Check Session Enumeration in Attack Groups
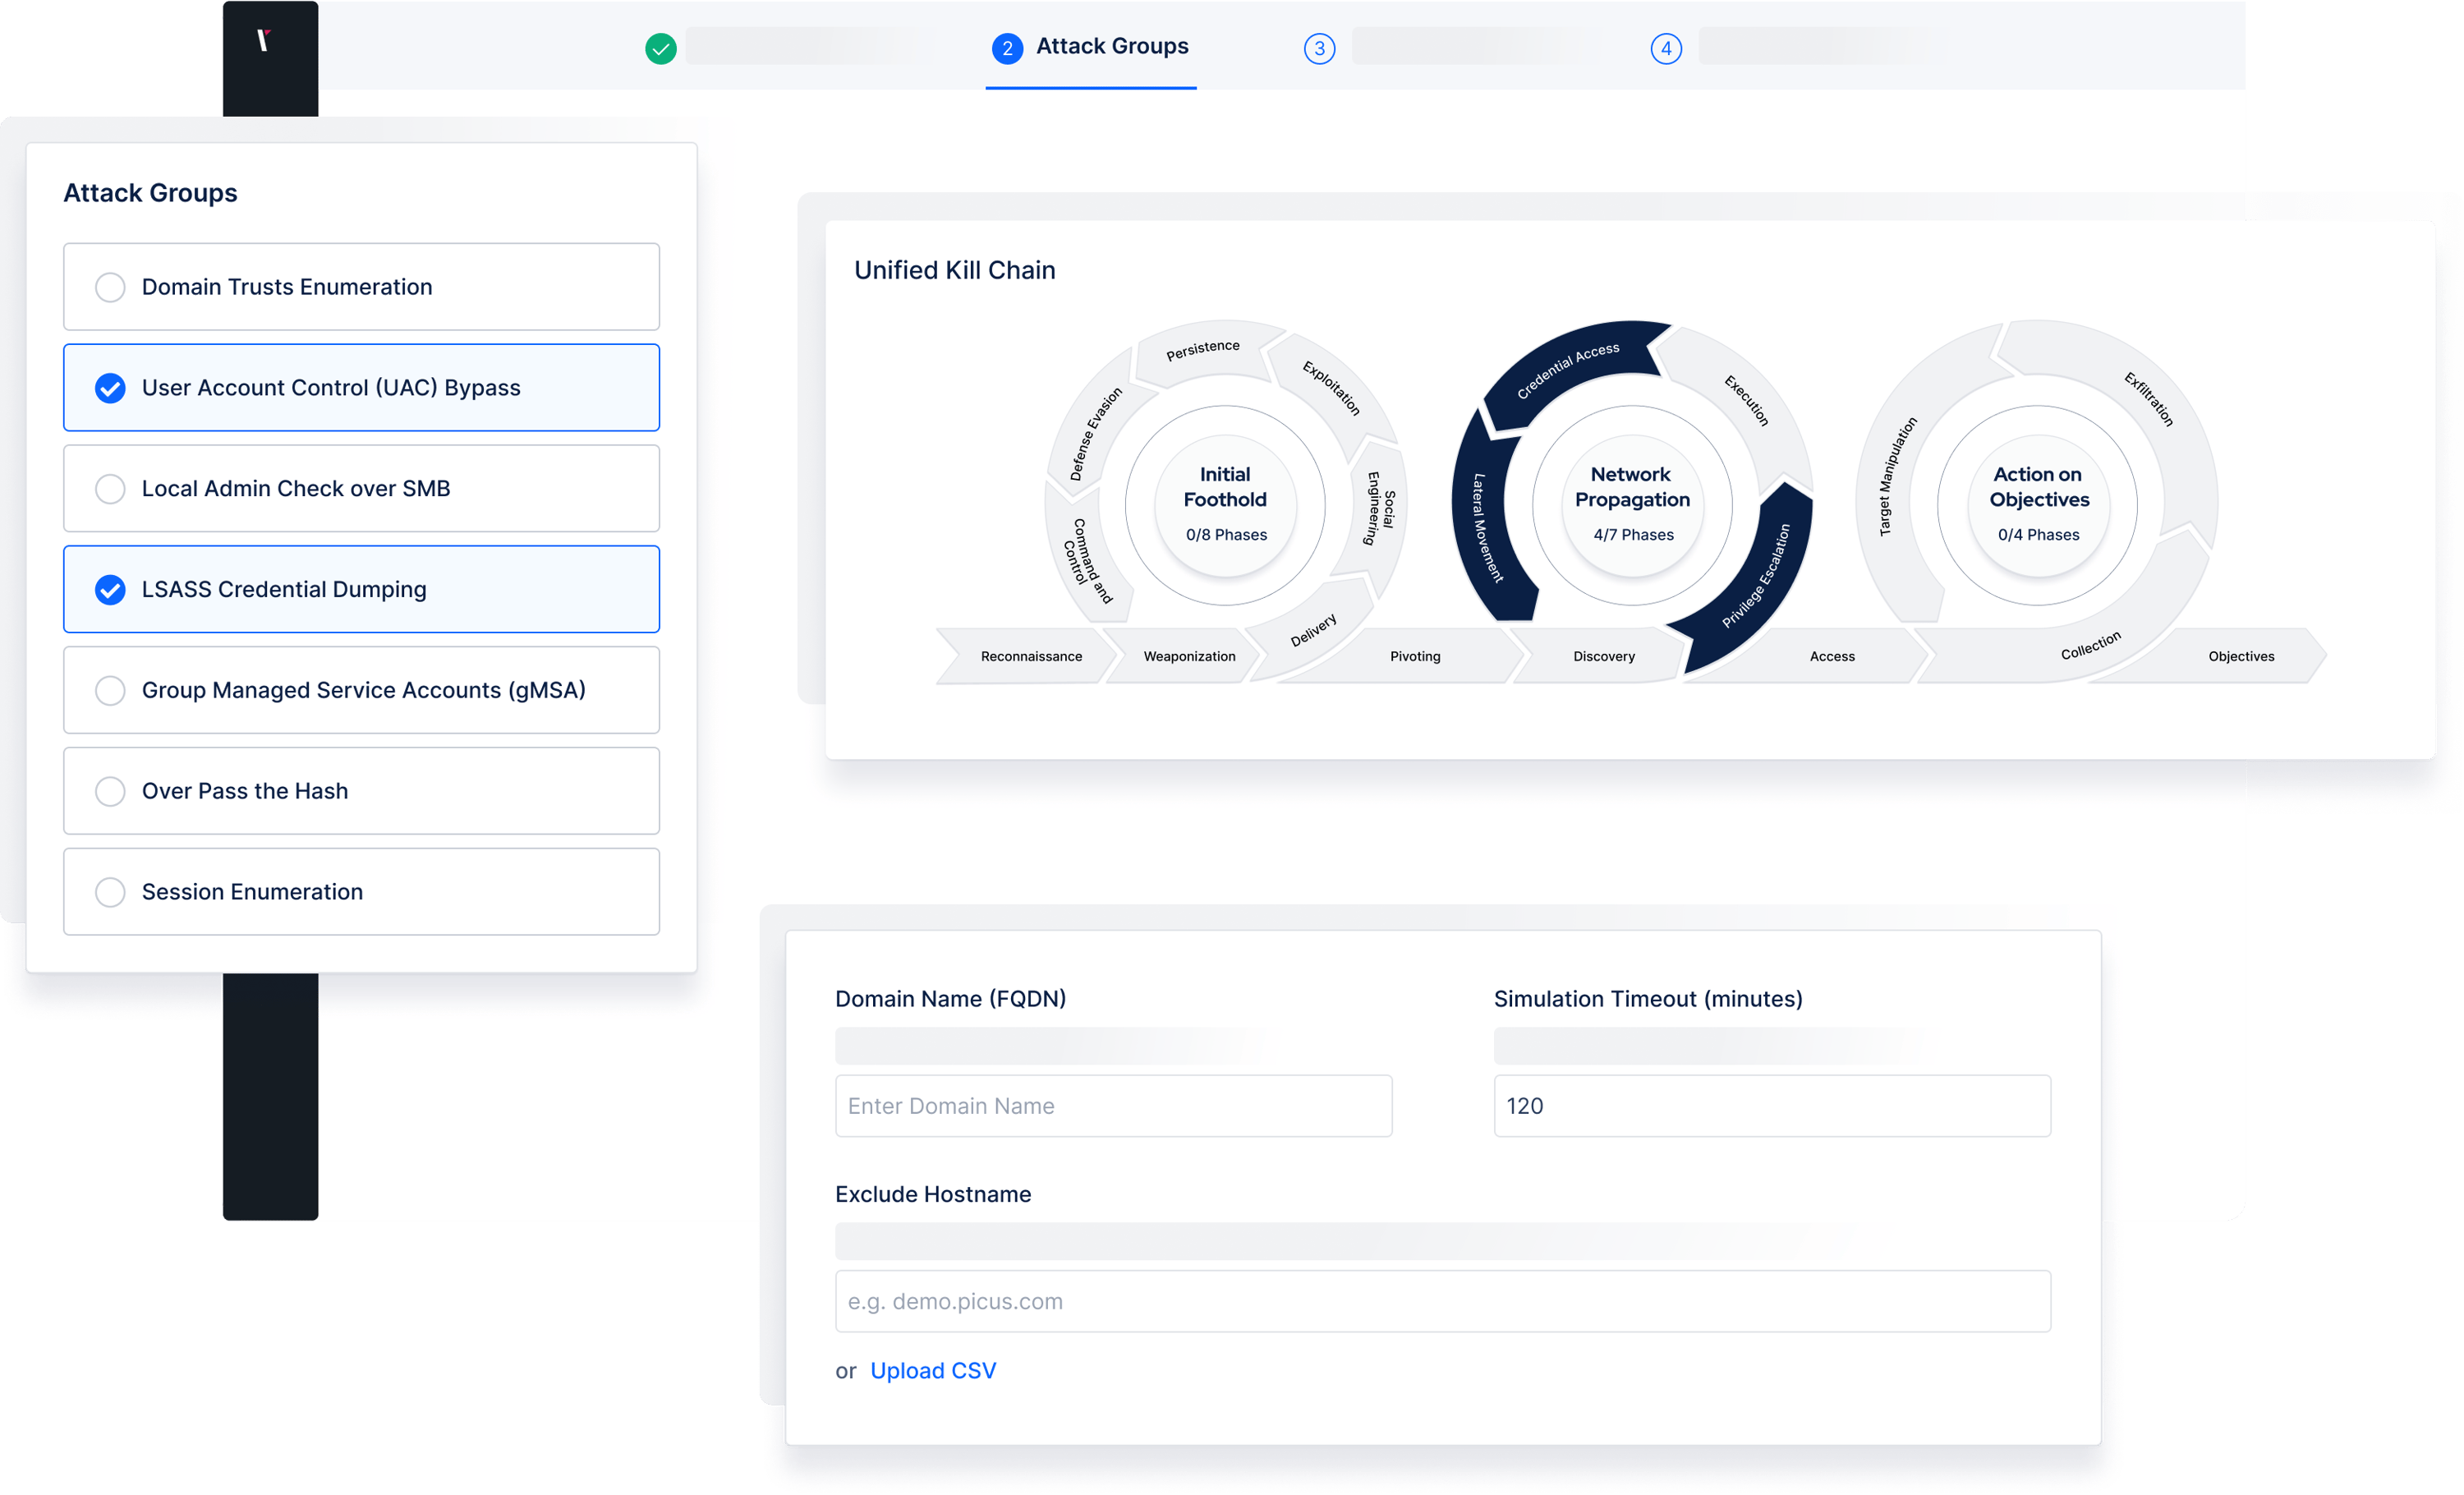Image resolution: width=2464 pixels, height=1495 pixels. click(x=110, y=892)
